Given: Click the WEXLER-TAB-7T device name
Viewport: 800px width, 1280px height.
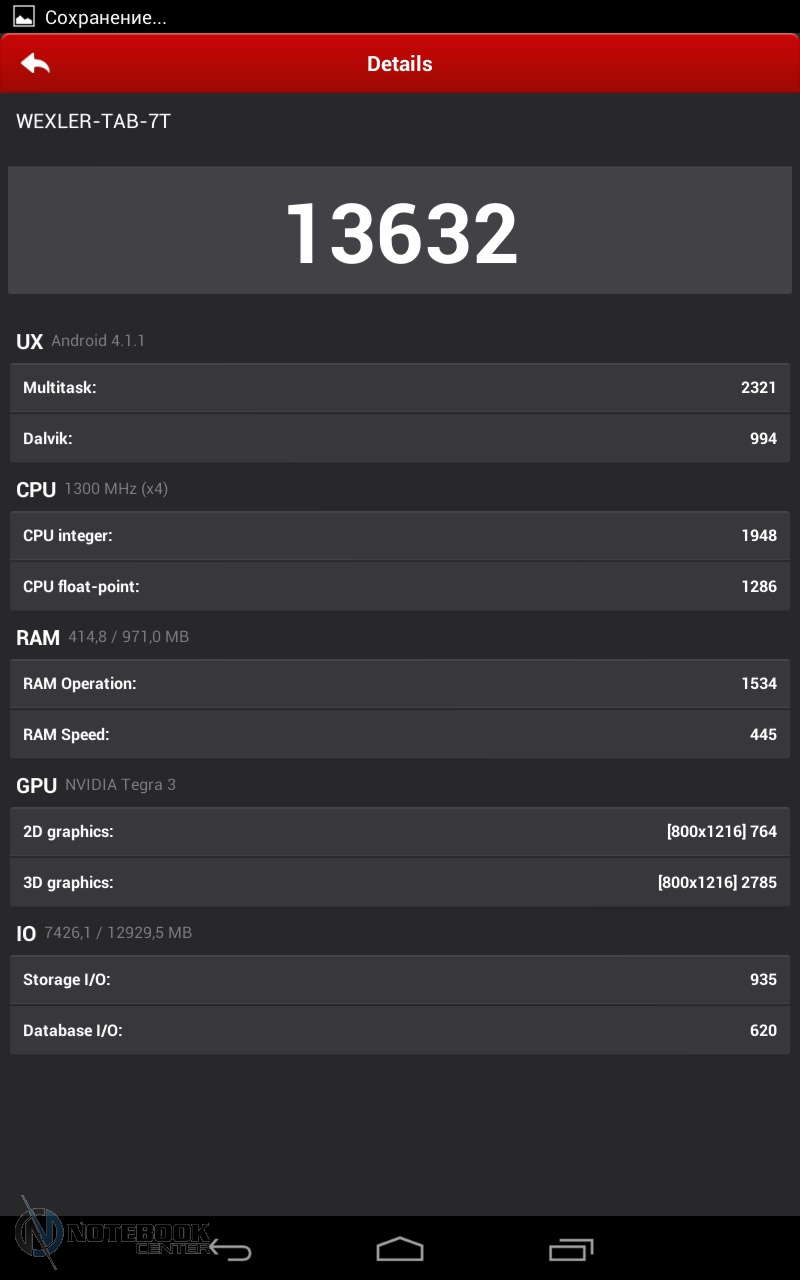Looking at the screenshot, I should [94, 122].
